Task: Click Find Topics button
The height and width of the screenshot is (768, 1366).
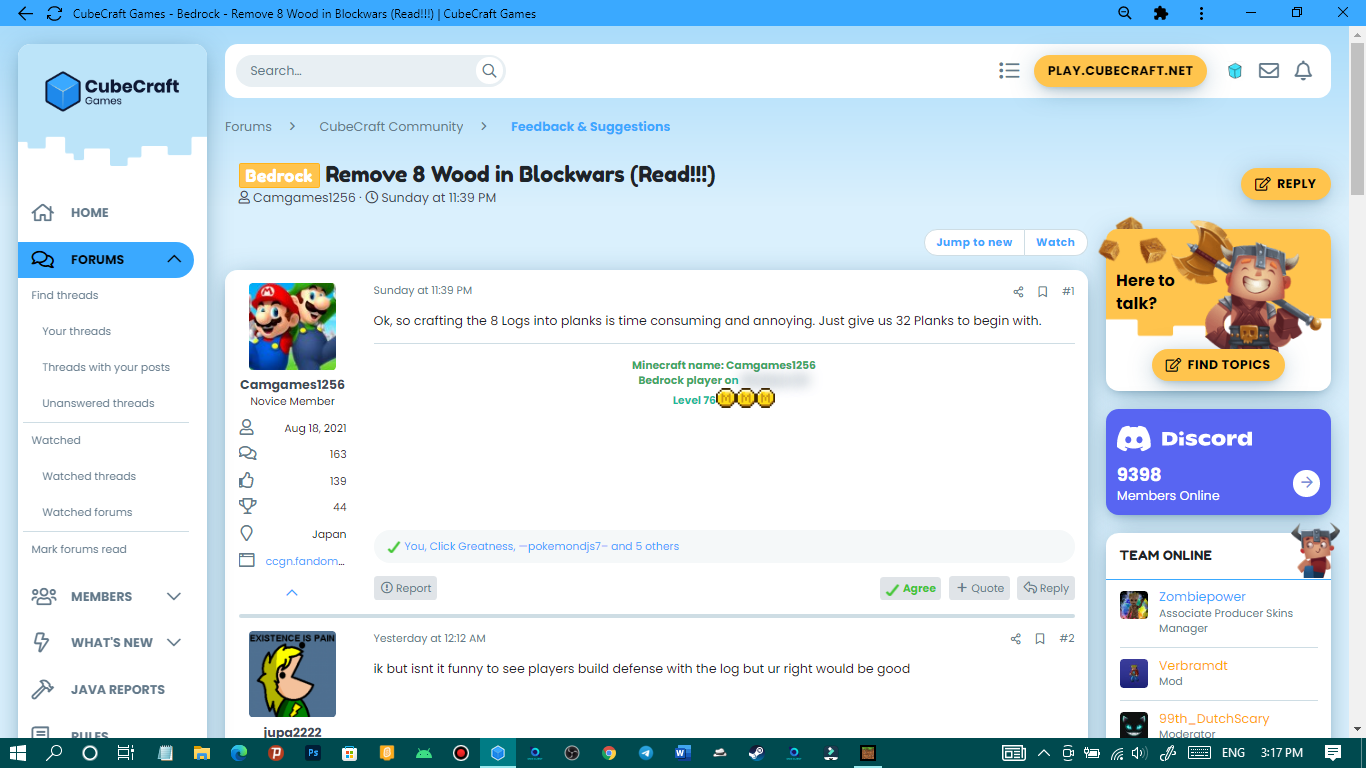Action: tap(1218, 365)
